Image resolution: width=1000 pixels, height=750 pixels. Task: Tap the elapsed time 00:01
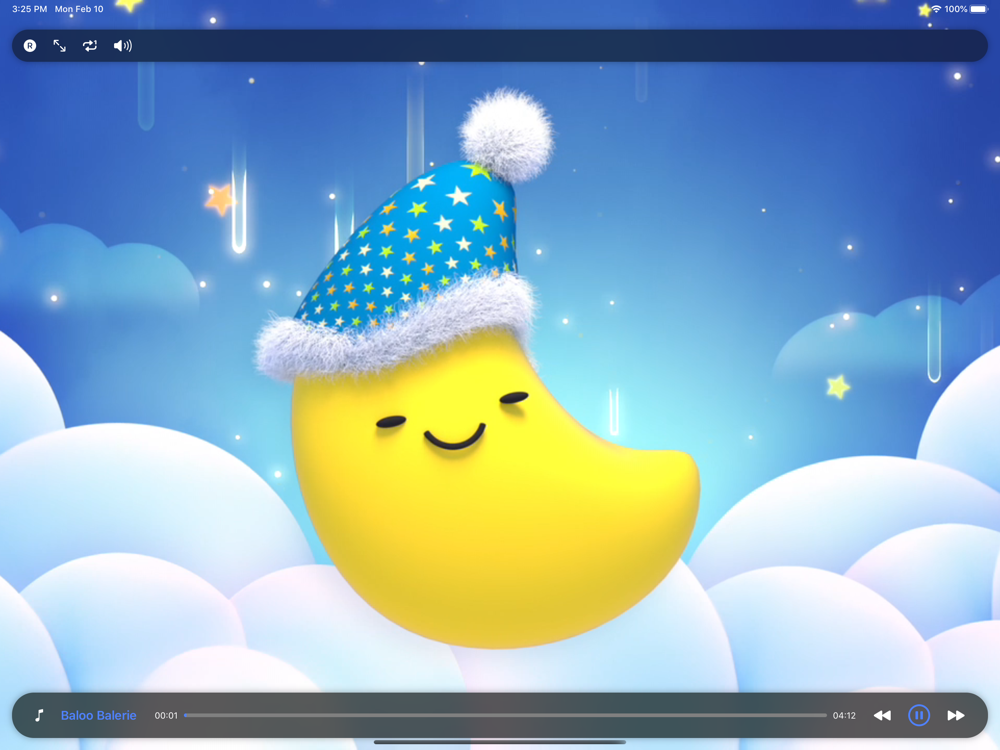coord(166,716)
